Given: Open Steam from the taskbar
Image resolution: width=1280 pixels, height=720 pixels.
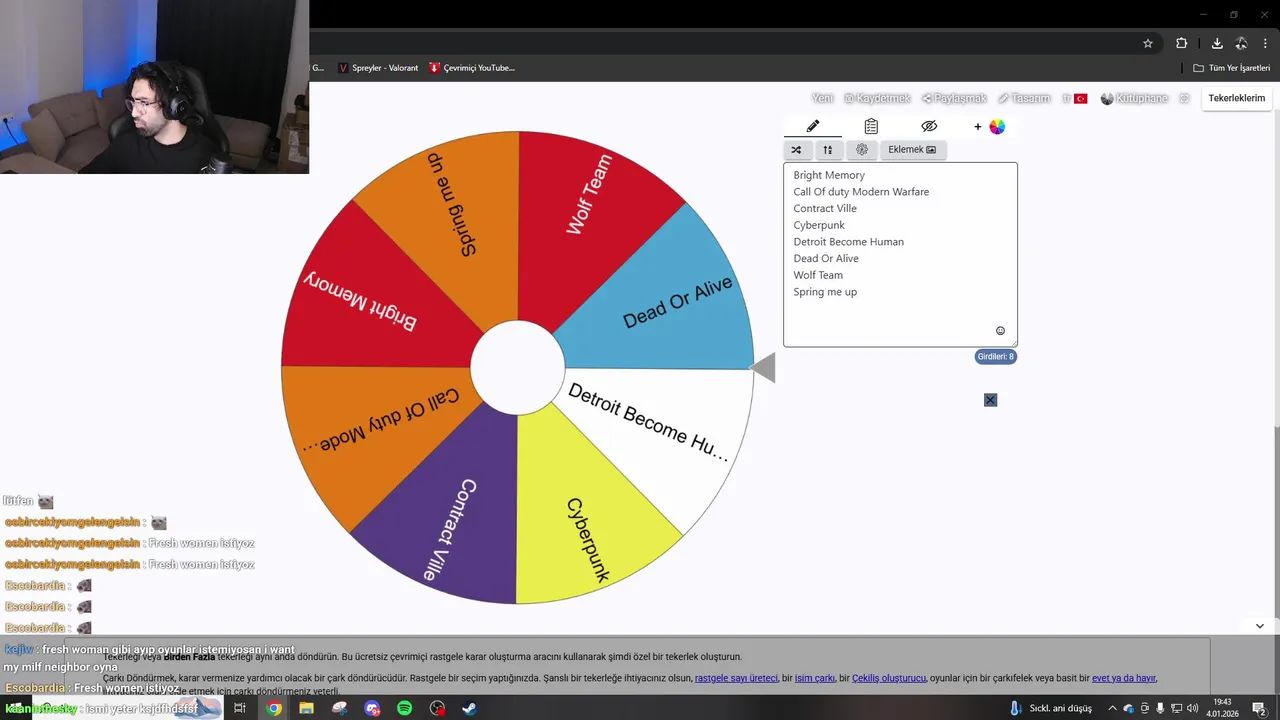Looking at the screenshot, I should 469,708.
